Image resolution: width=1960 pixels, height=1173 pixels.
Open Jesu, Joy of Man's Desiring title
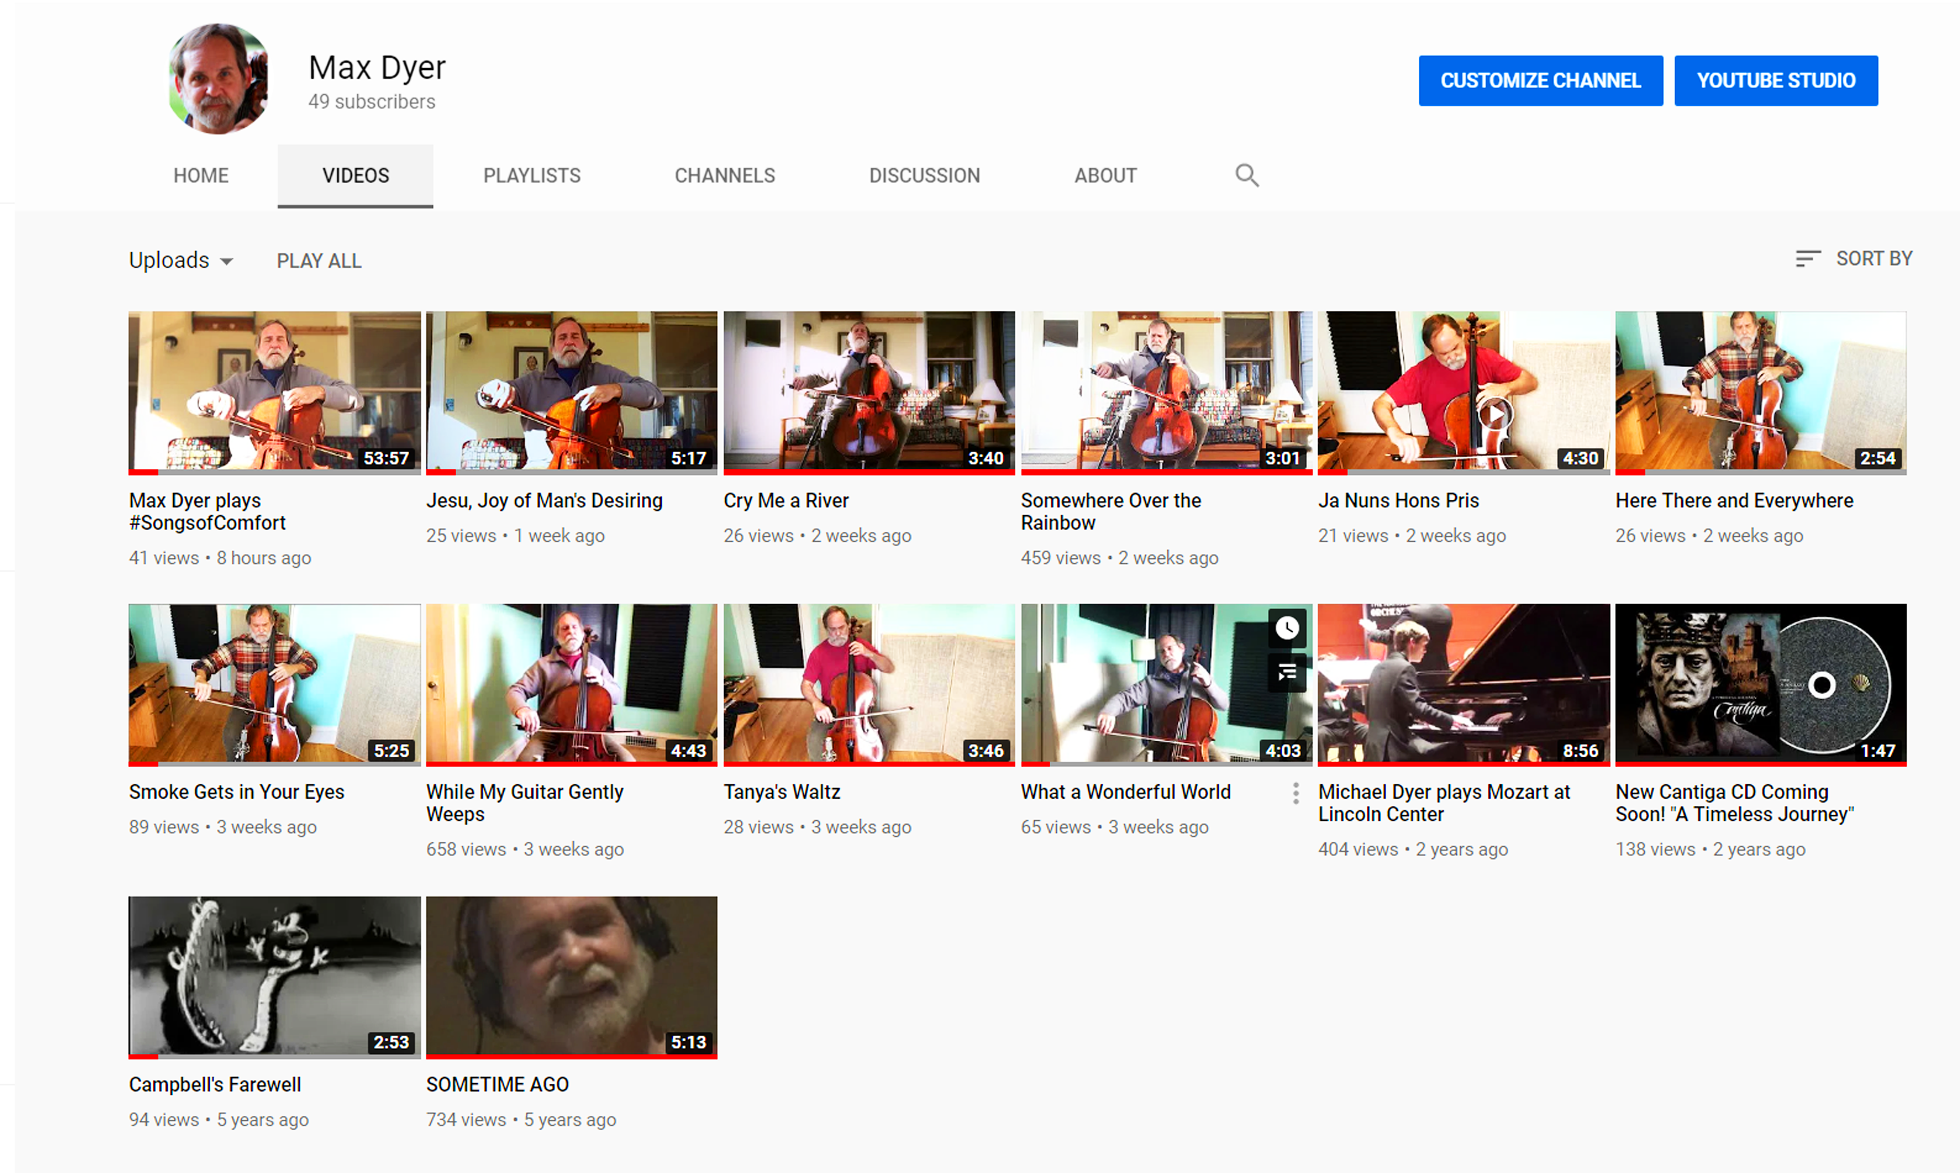[x=544, y=500]
